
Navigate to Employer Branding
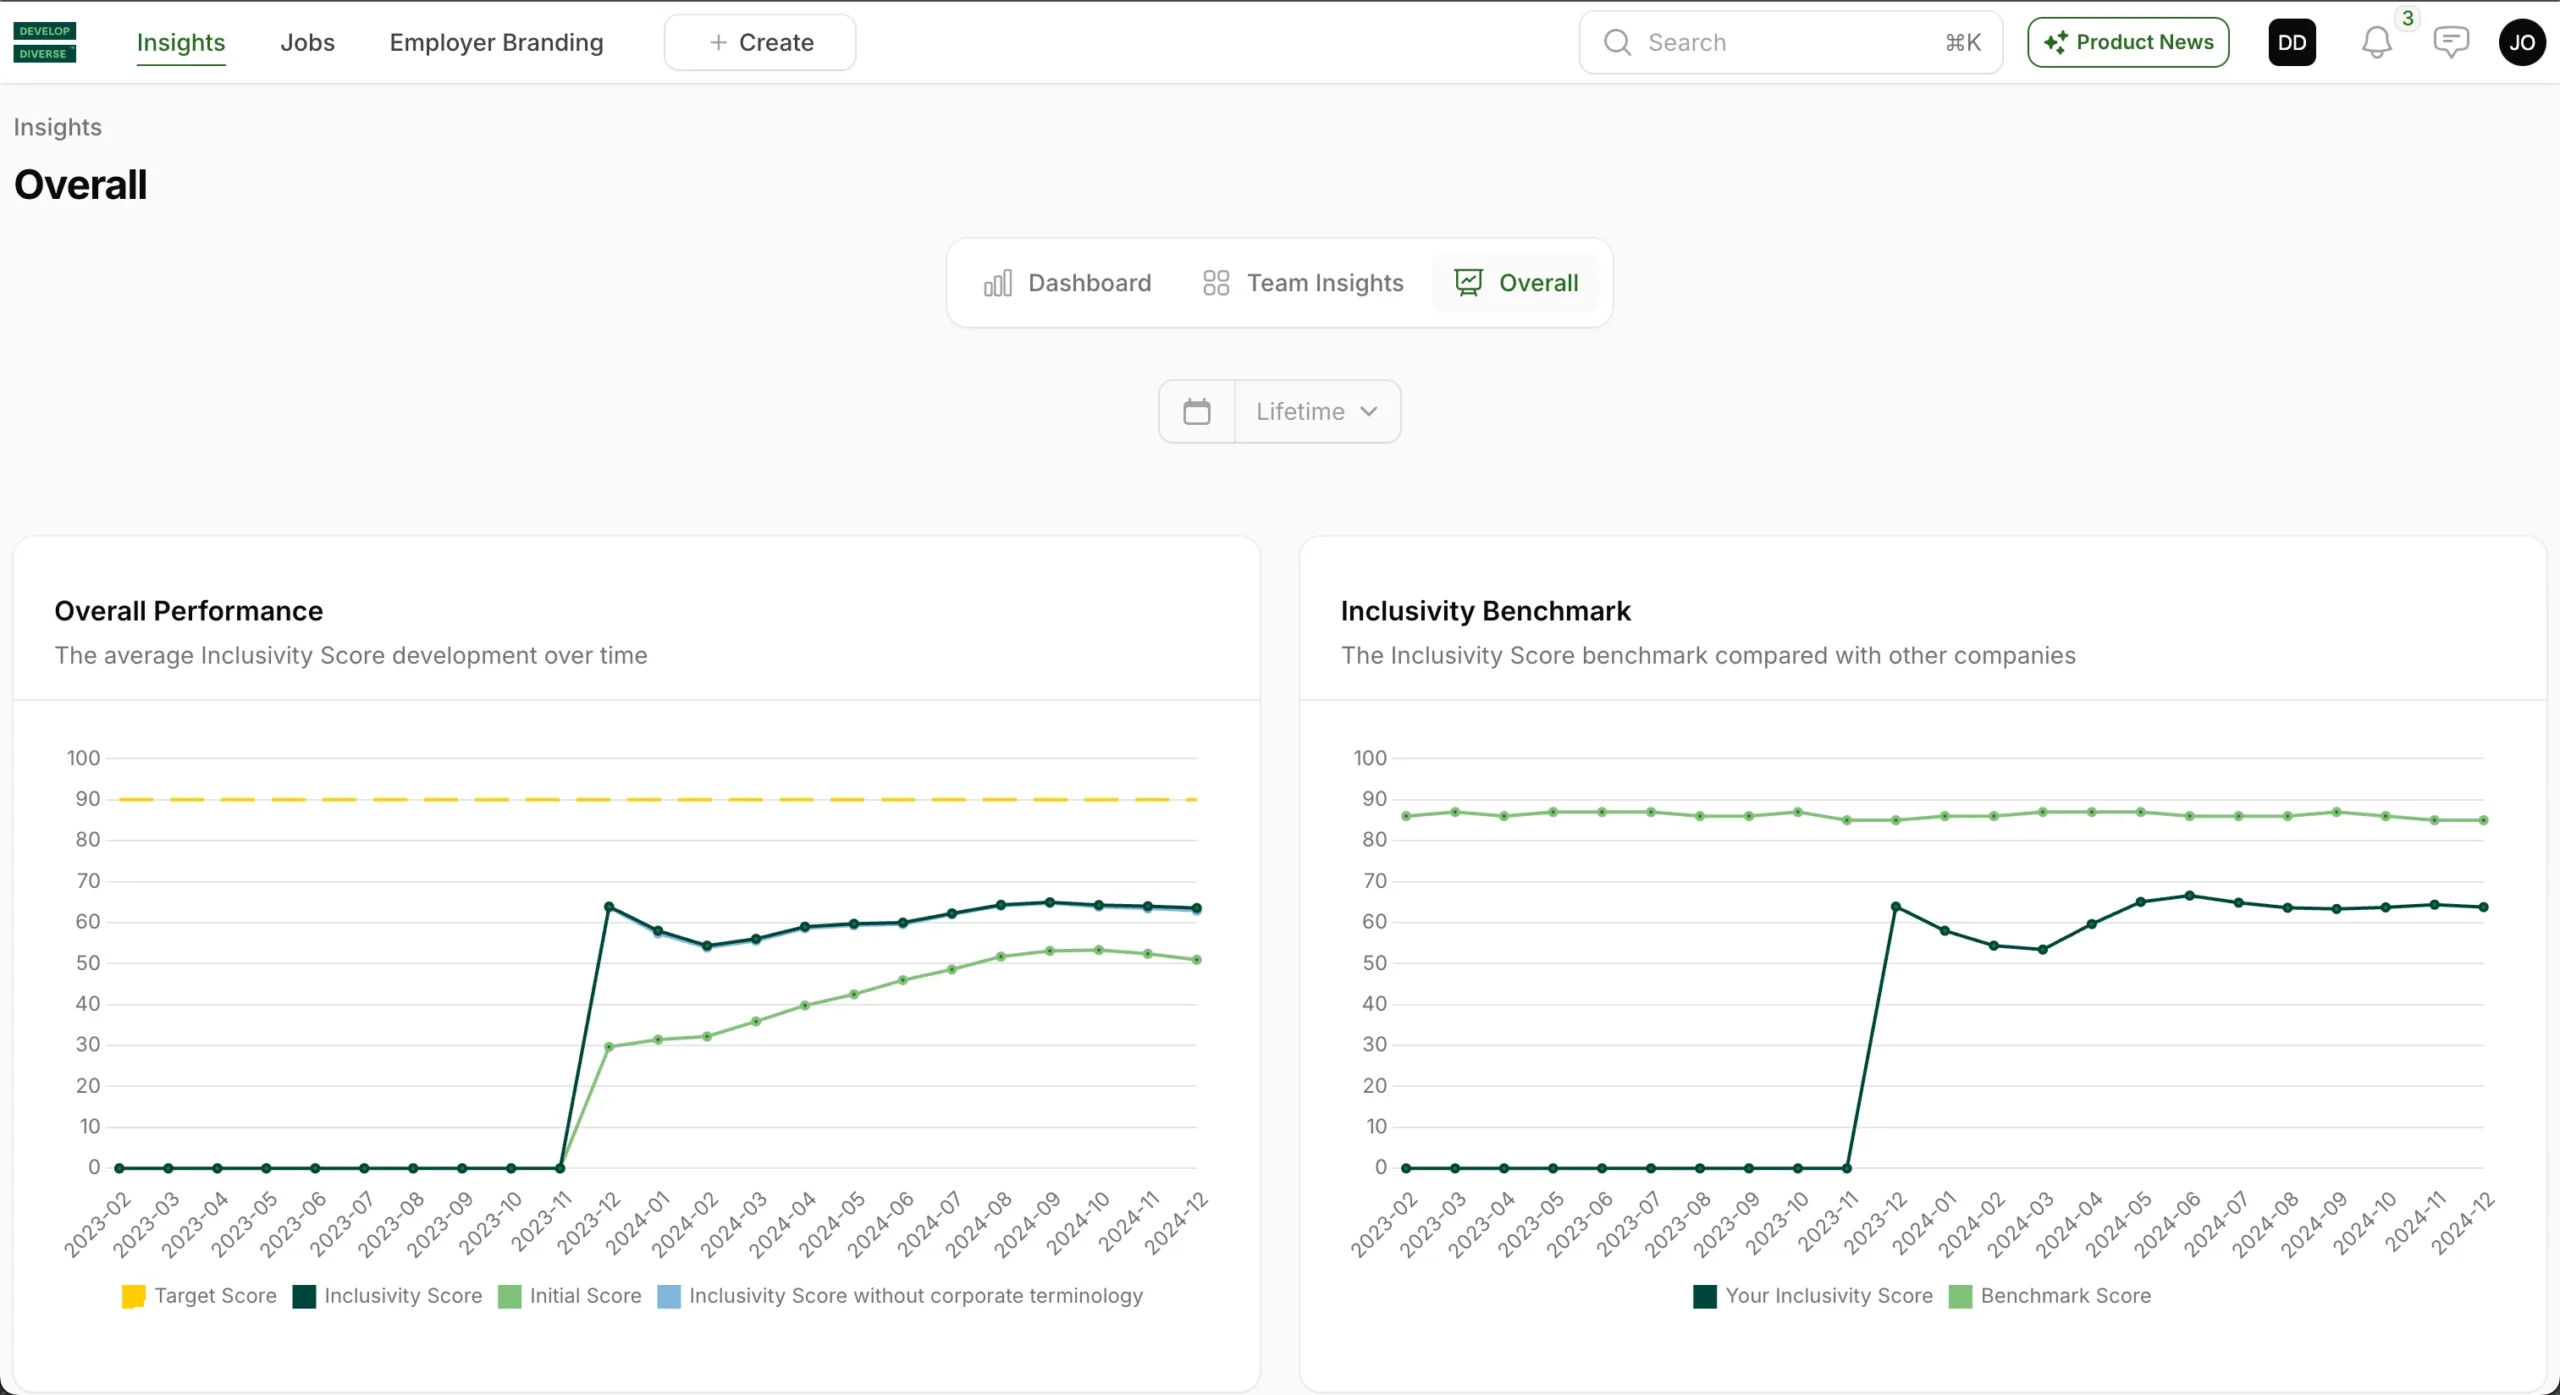pyautogui.click(x=496, y=42)
